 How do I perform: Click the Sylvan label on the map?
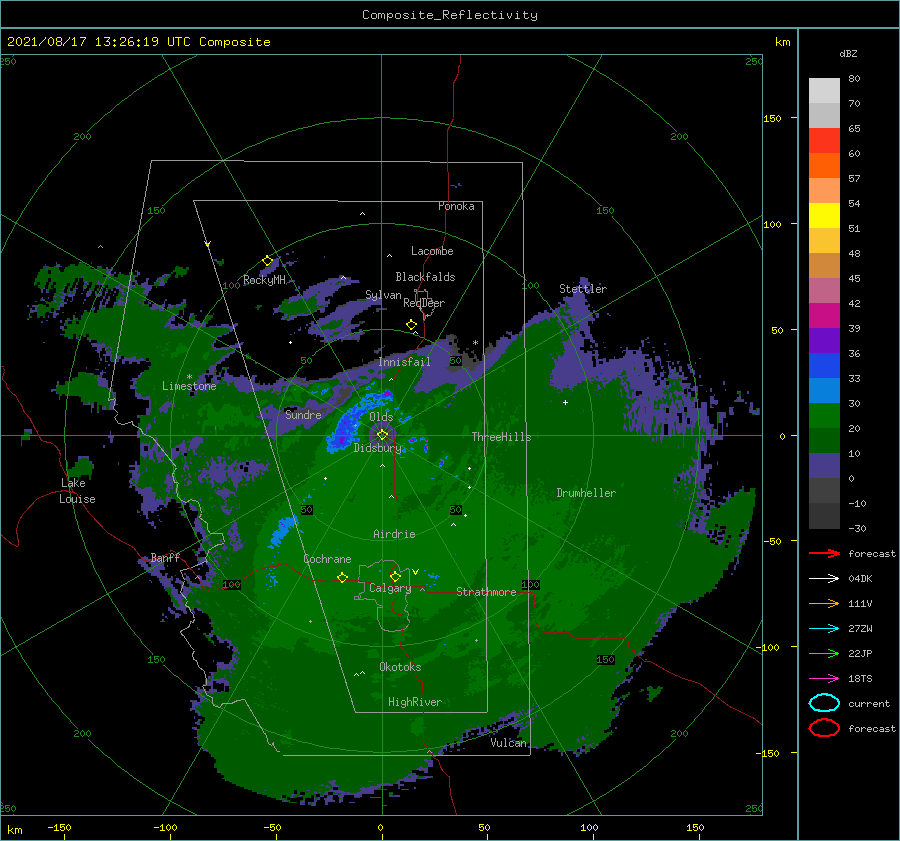383,295
